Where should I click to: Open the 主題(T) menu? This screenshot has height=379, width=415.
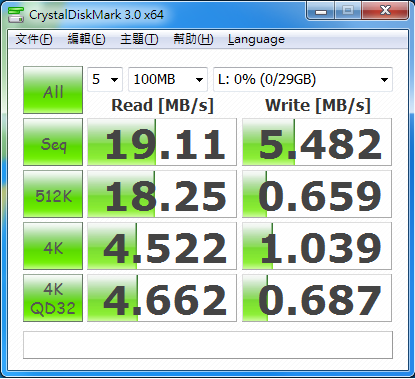(139, 39)
